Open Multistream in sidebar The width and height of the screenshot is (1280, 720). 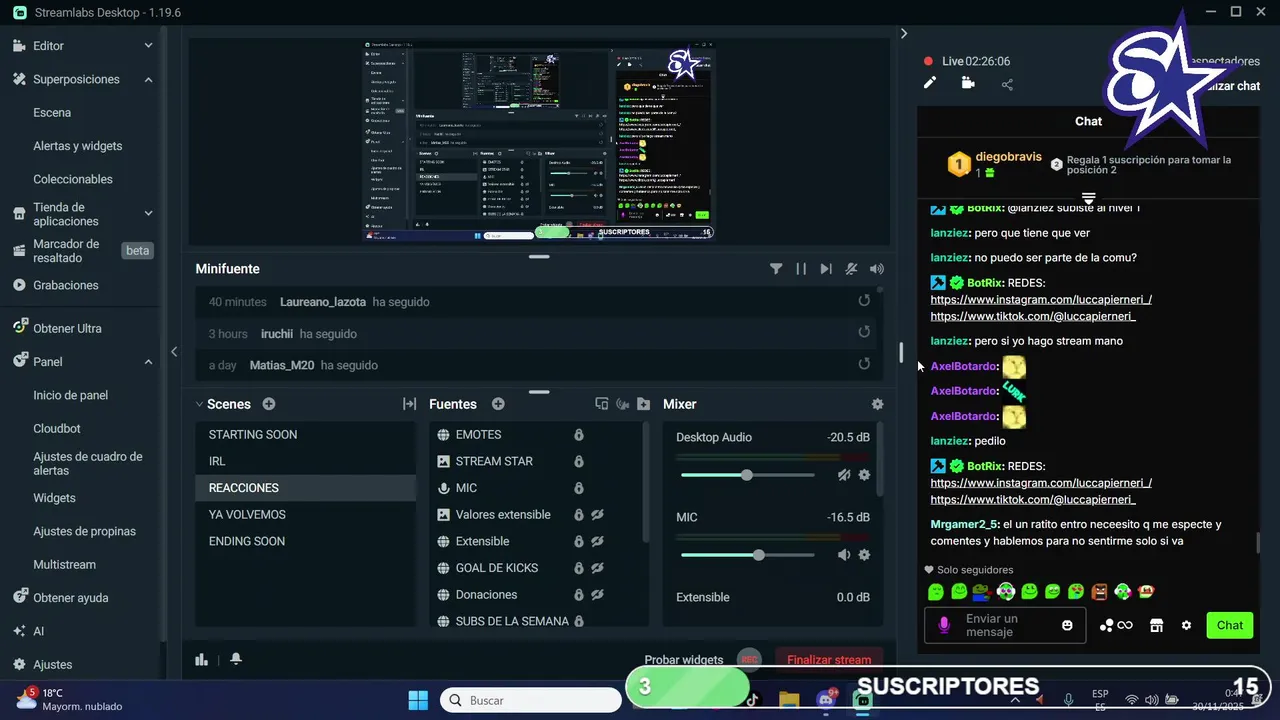pyautogui.click(x=64, y=564)
